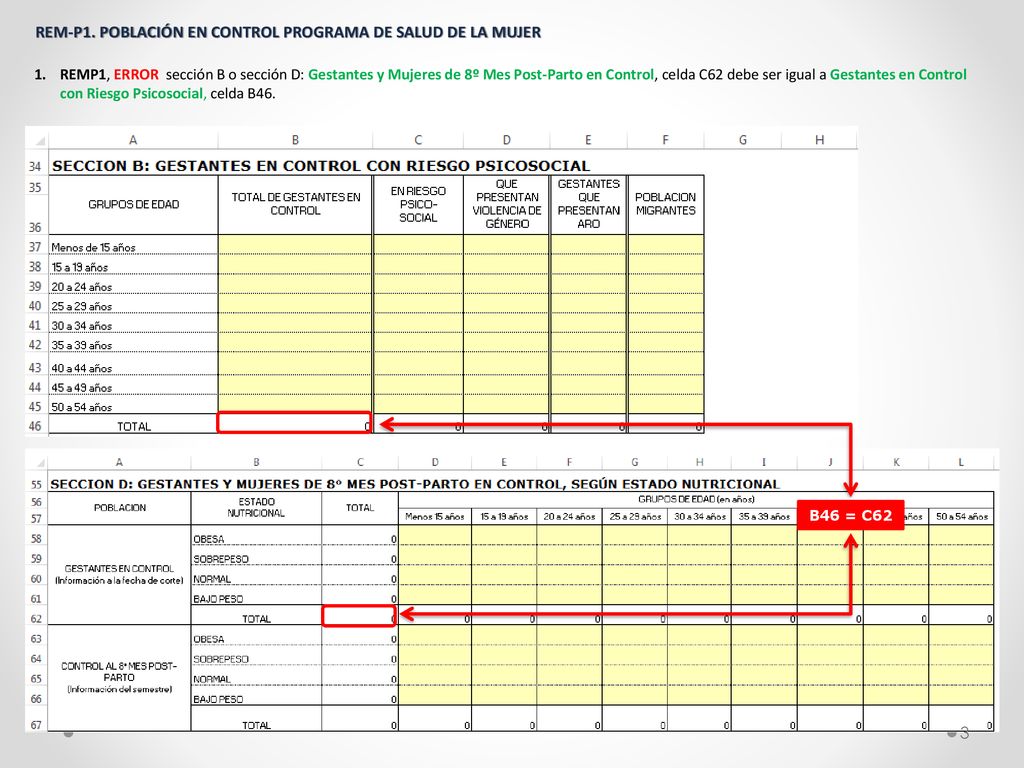Click the 'GRUPOS DE EDAD' header in Section B

pyautogui.click(x=133, y=204)
